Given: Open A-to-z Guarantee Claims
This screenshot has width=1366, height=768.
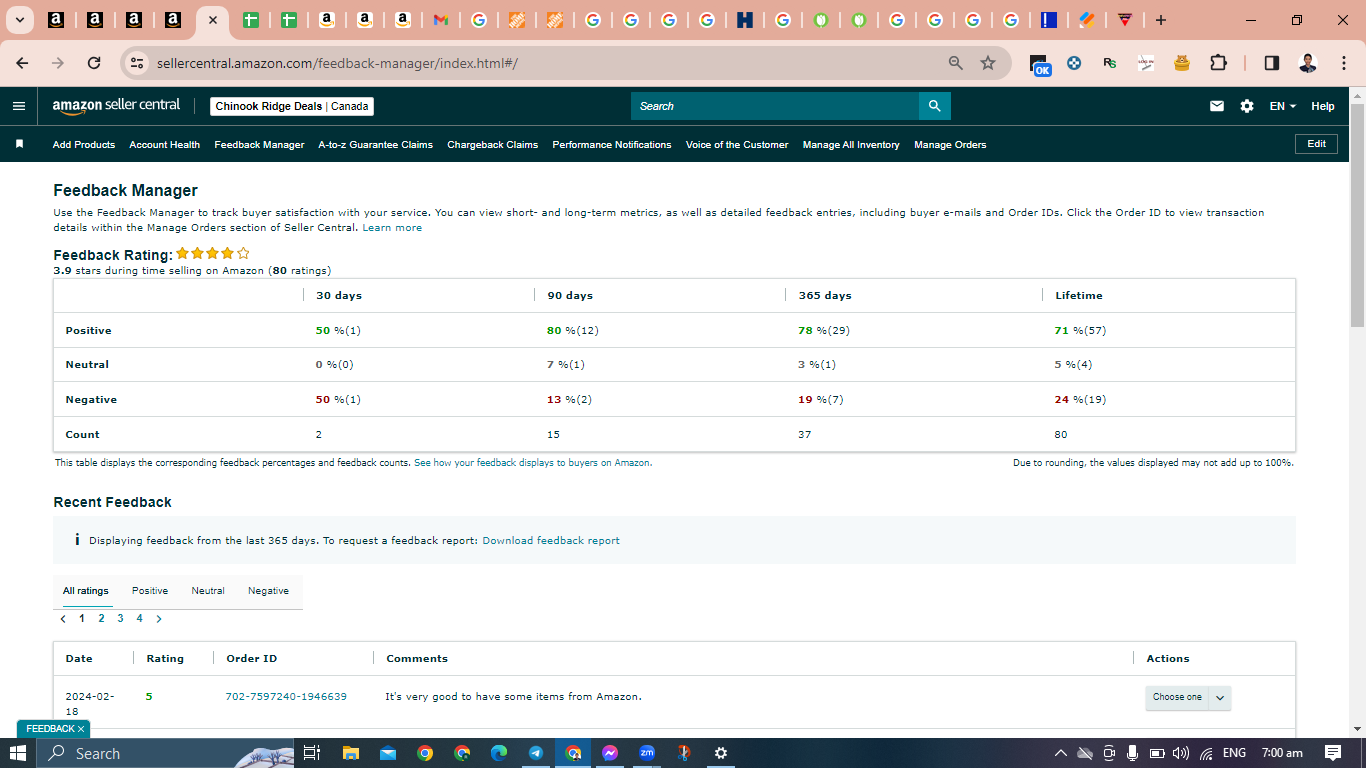Looking at the screenshot, I should (375, 145).
